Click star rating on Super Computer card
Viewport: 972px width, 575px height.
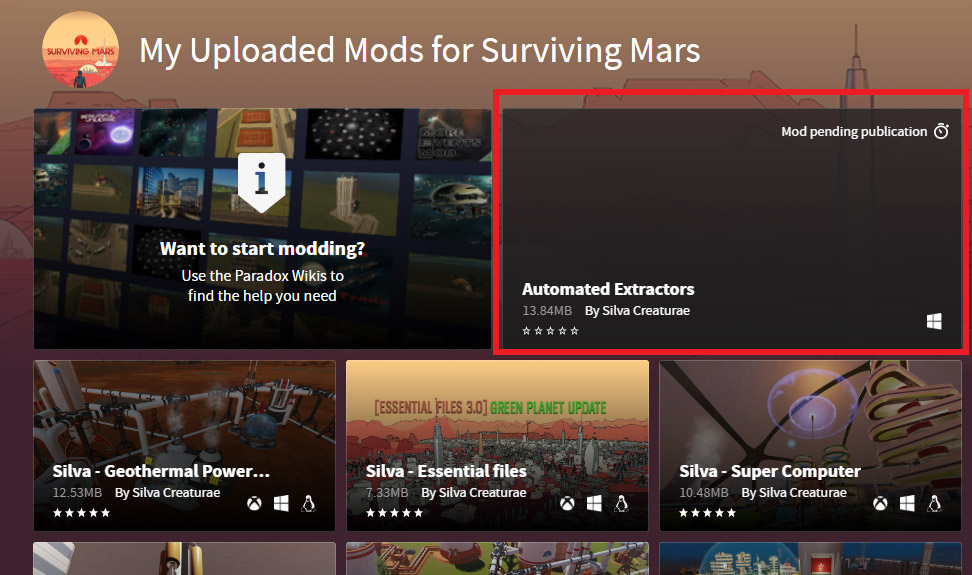tap(707, 513)
